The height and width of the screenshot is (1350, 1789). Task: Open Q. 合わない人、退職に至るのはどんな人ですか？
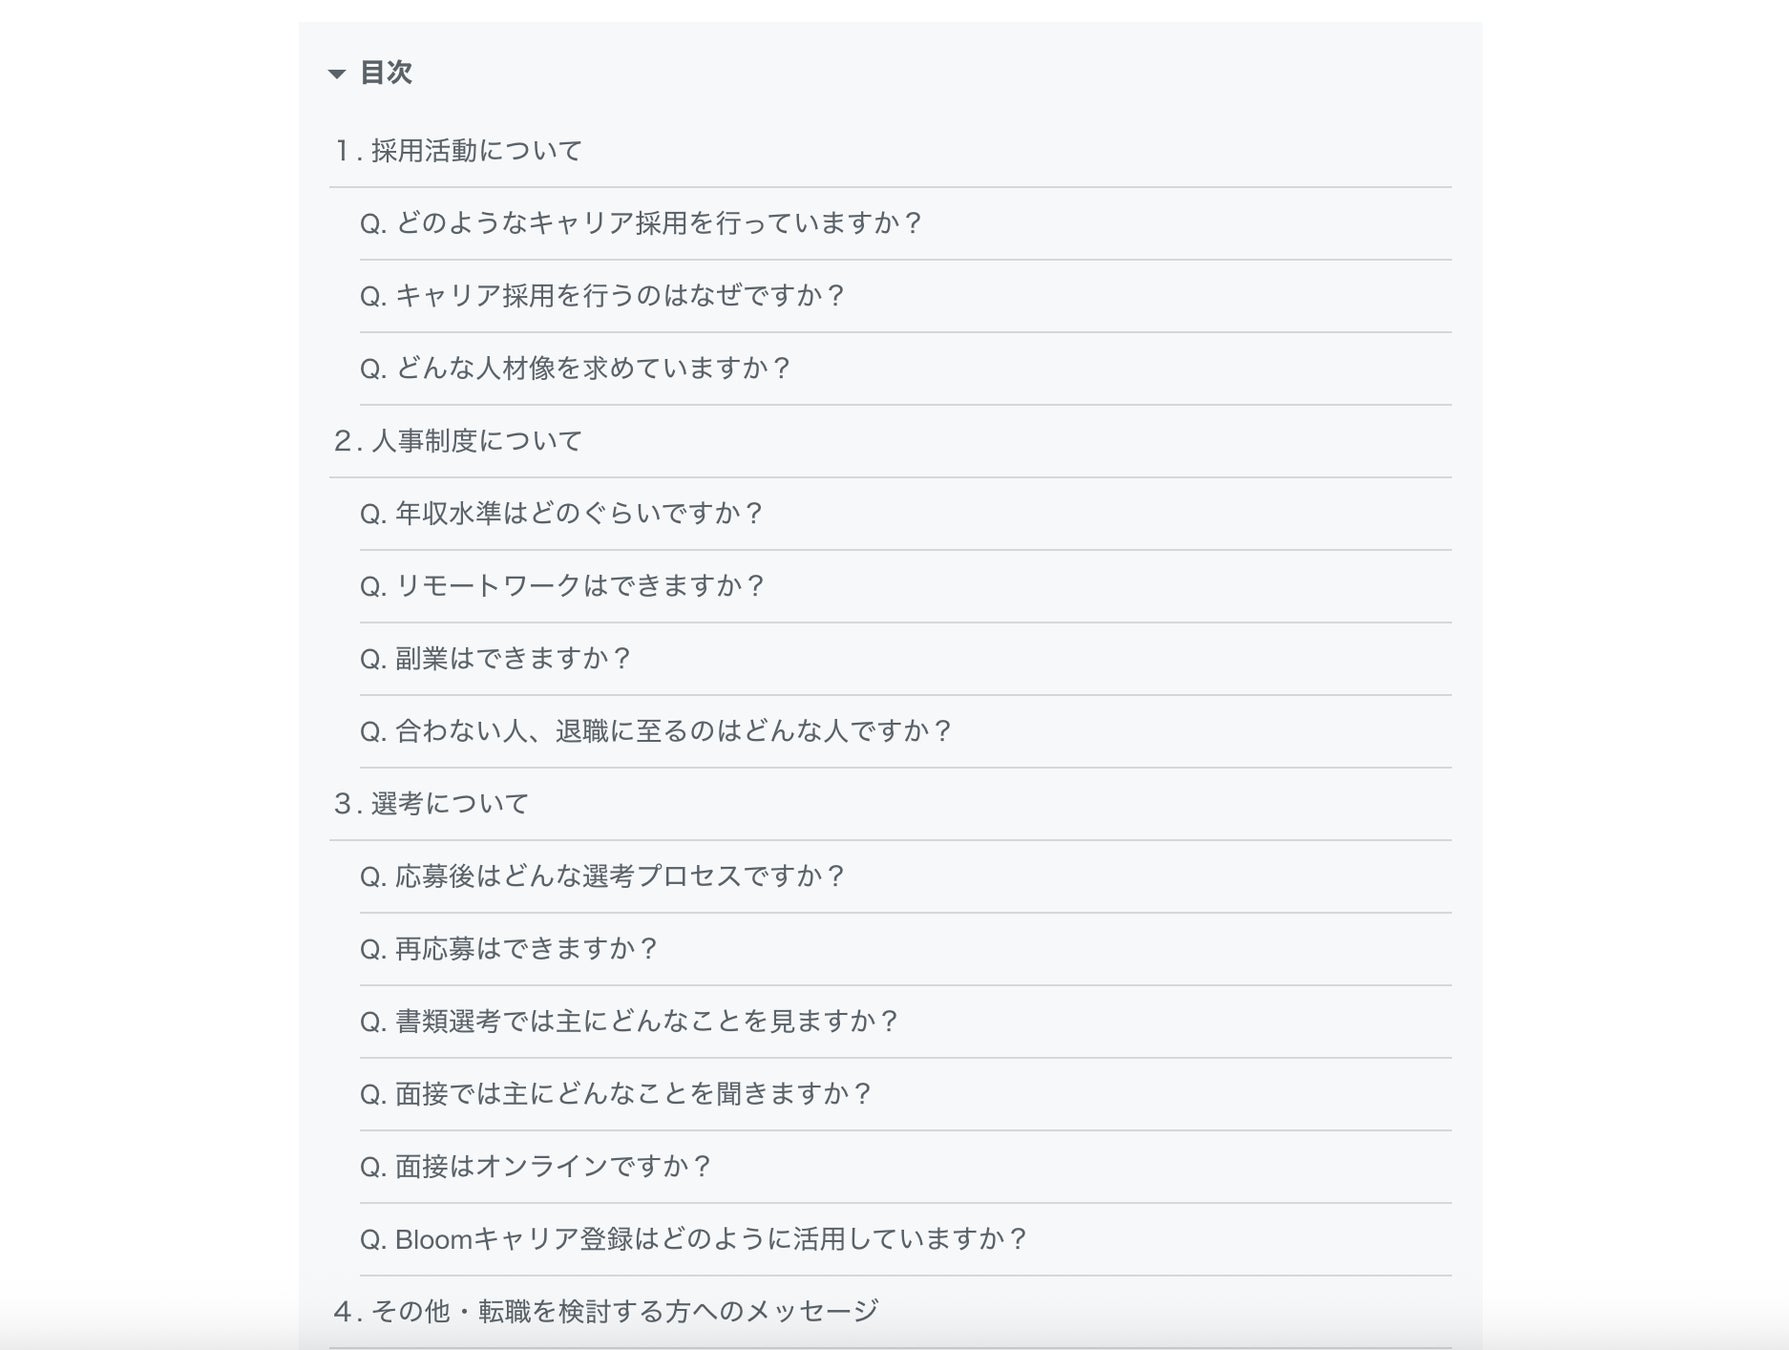[x=657, y=731]
